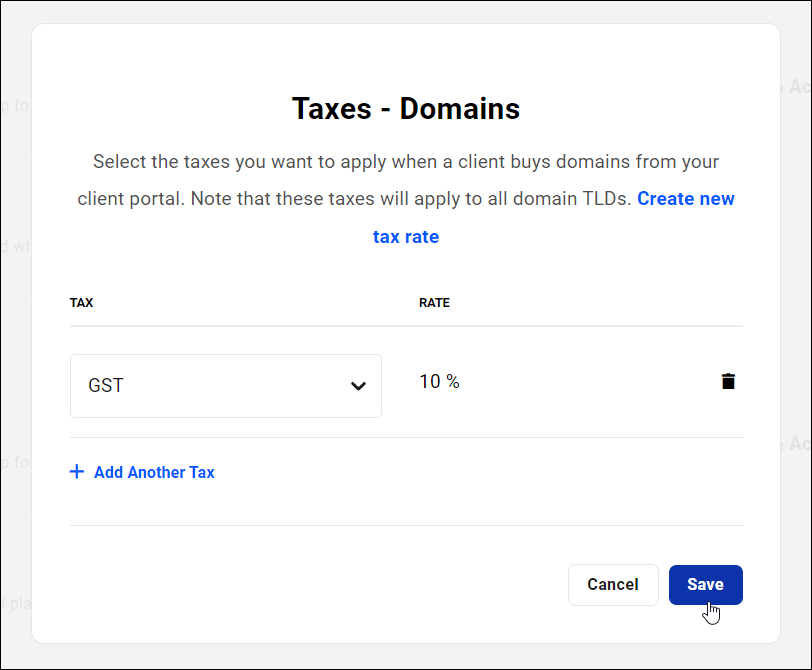Click the Taxes - Domains dialog title

pyautogui.click(x=405, y=109)
